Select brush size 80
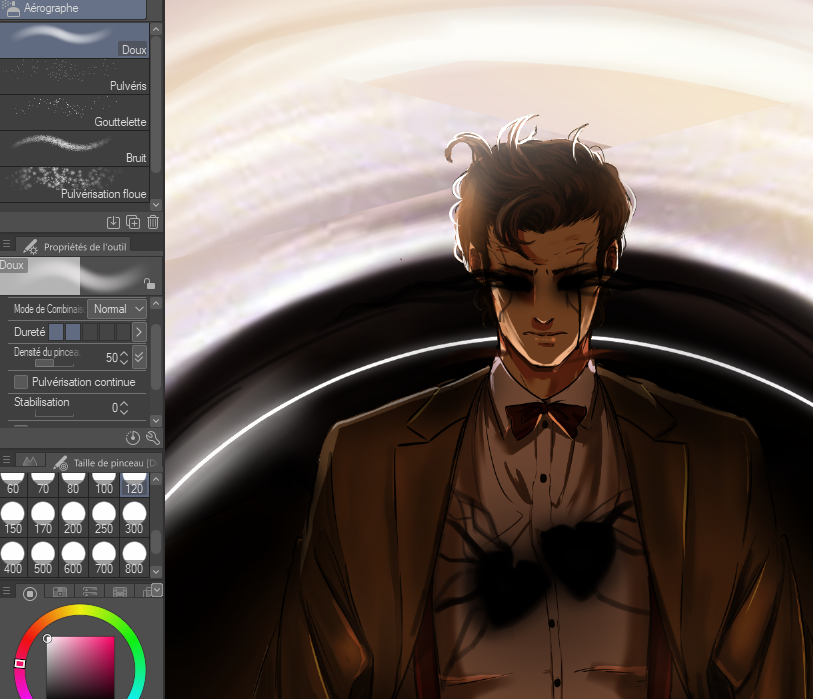The image size is (813, 699). (x=73, y=484)
